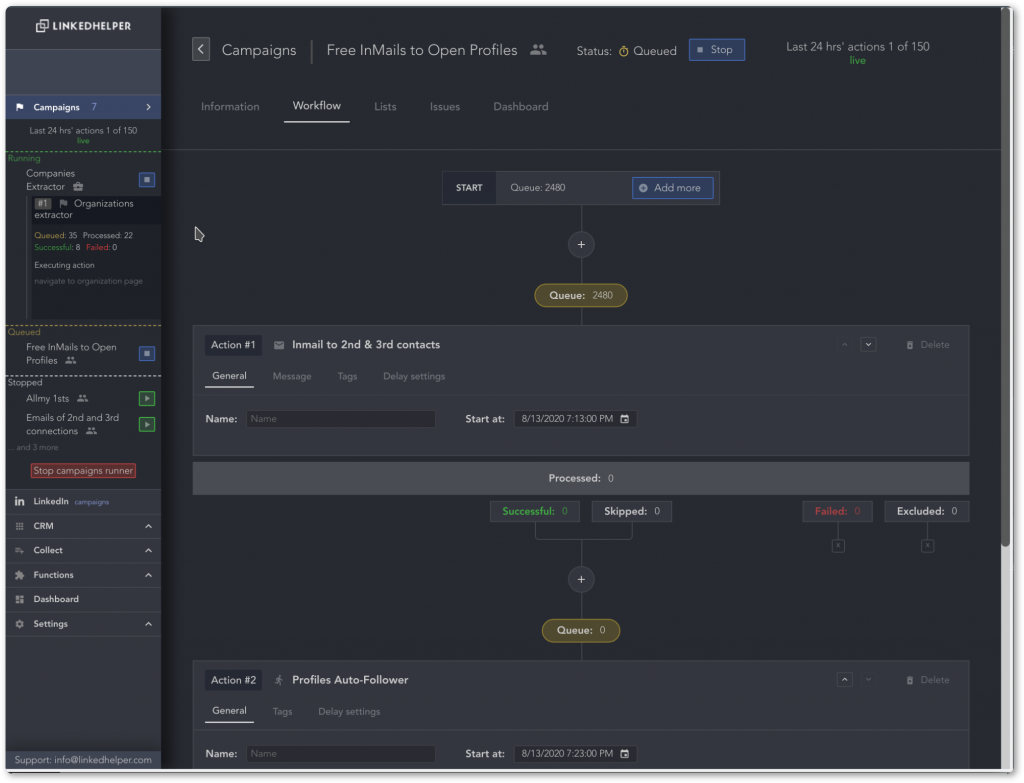Image resolution: width=1024 pixels, height=783 pixels.
Task: Switch to the Lists tab
Action: (385, 106)
